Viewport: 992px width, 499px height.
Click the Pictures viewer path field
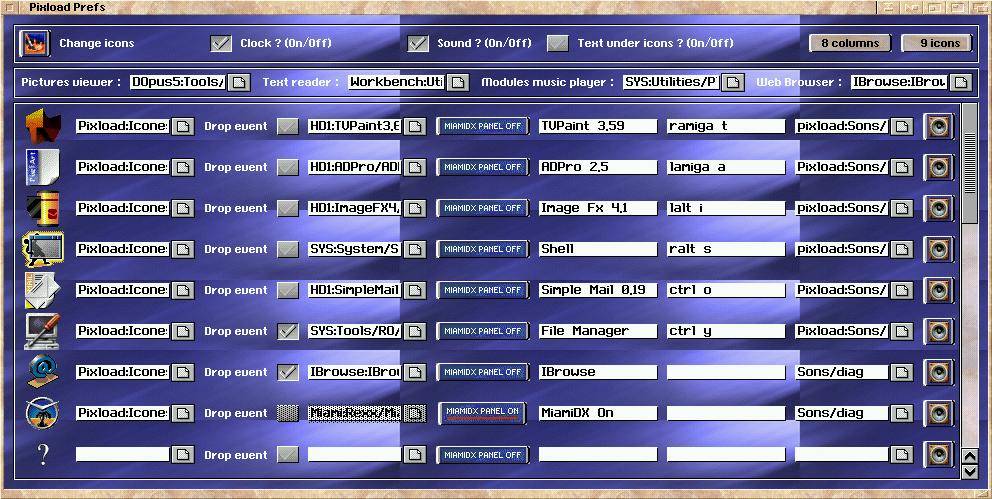pos(178,82)
